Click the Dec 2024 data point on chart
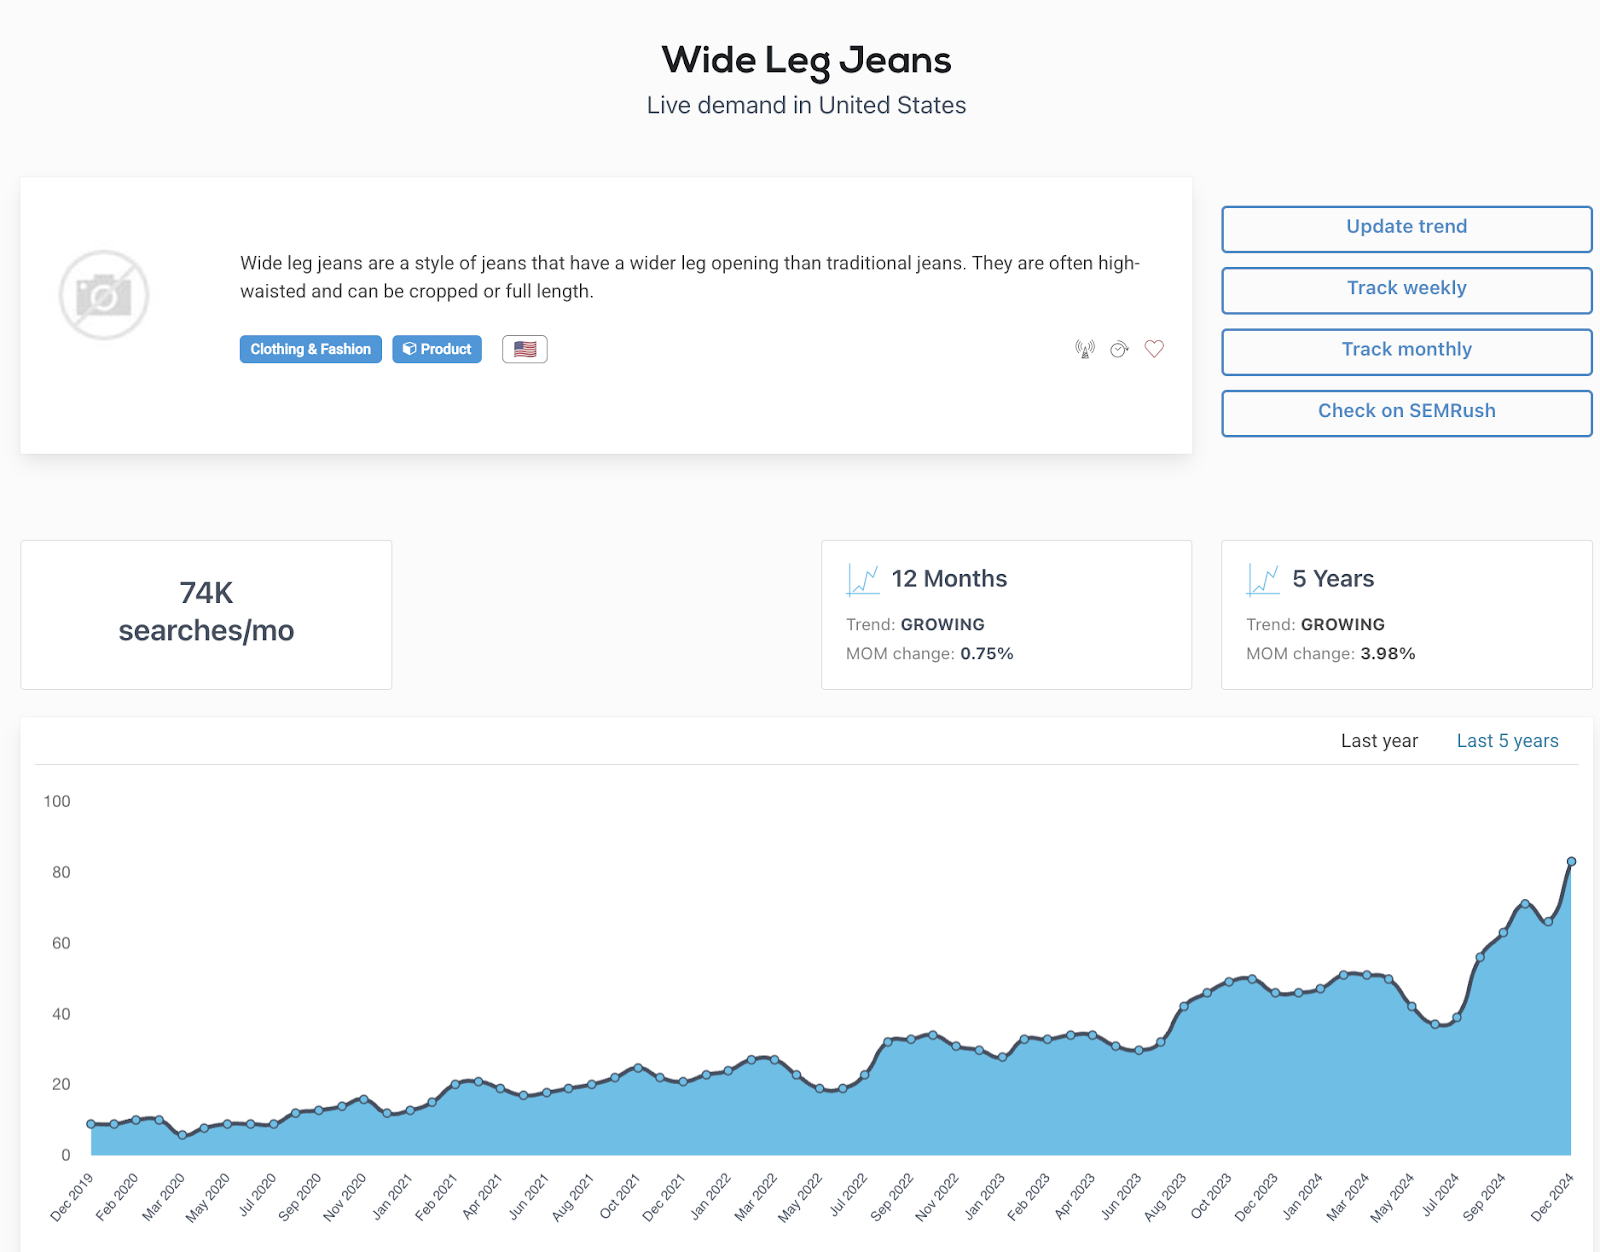The height and width of the screenshot is (1252, 1600). 1571,861
